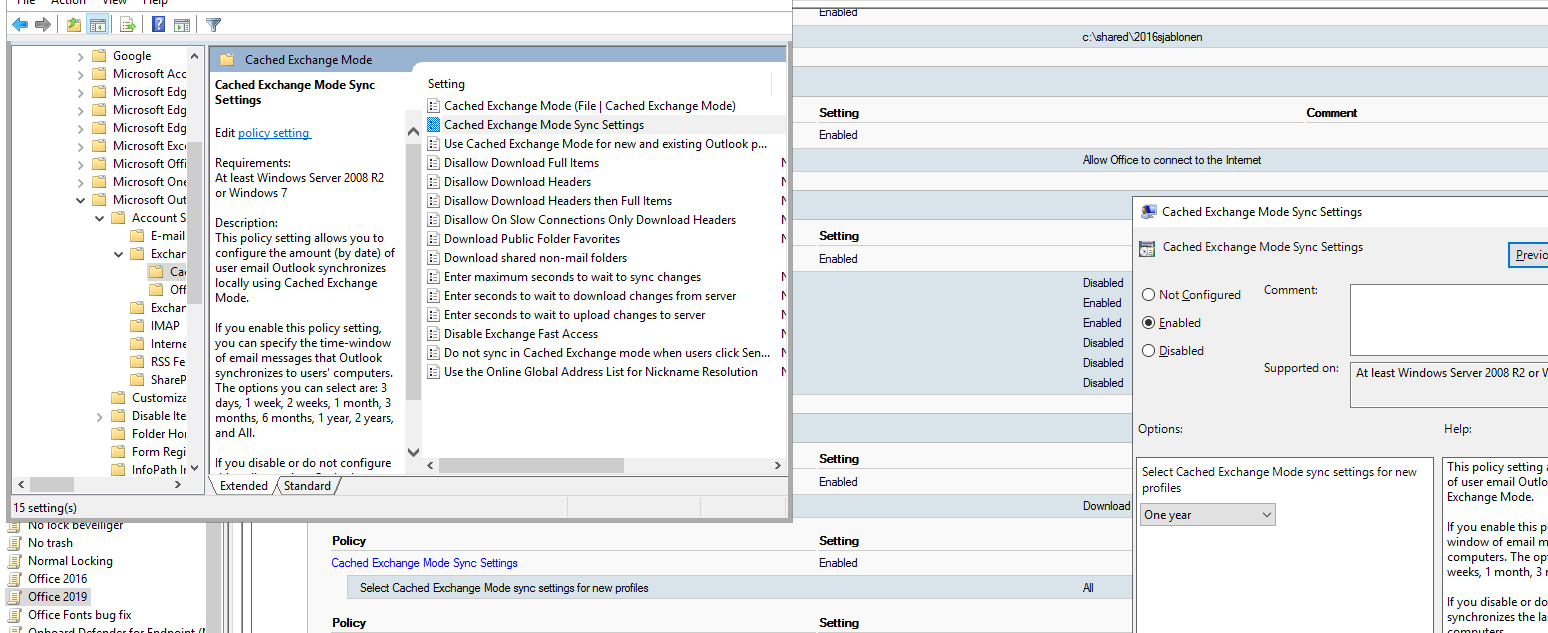Click the Up One Level folder icon
Viewport: 1548px width, 633px height.
74,25
